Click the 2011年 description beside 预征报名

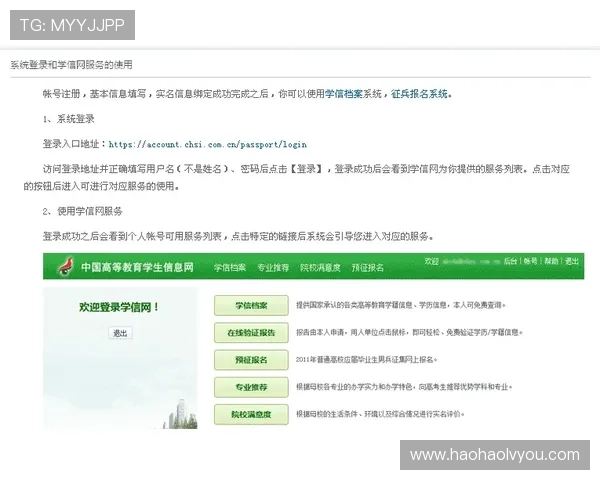pyautogui.click(x=367, y=359)
